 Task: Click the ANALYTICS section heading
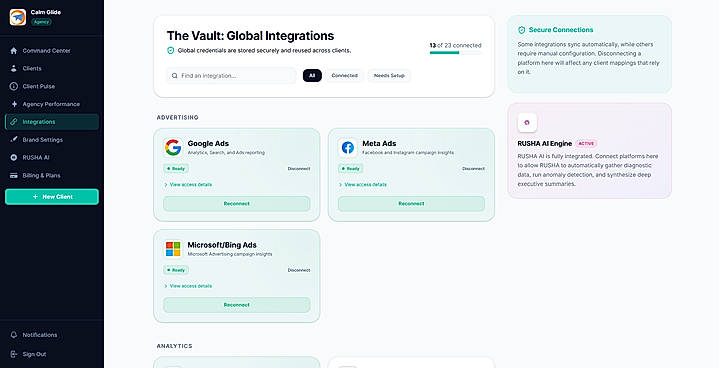[174, 346]
